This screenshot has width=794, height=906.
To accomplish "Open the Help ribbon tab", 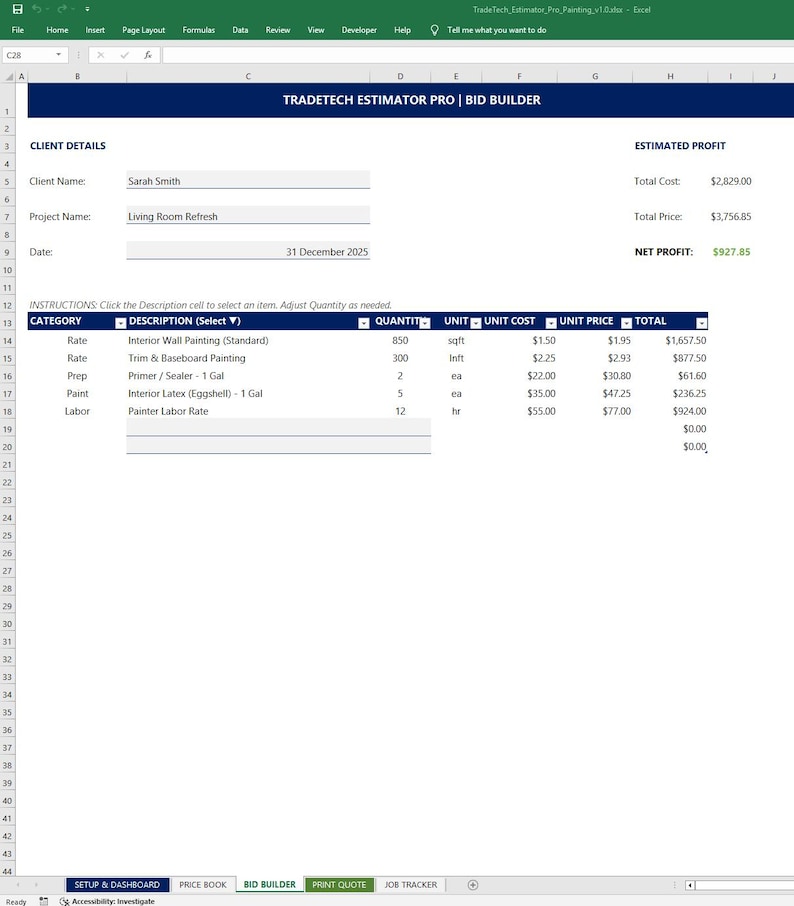I will click(402, 30).
